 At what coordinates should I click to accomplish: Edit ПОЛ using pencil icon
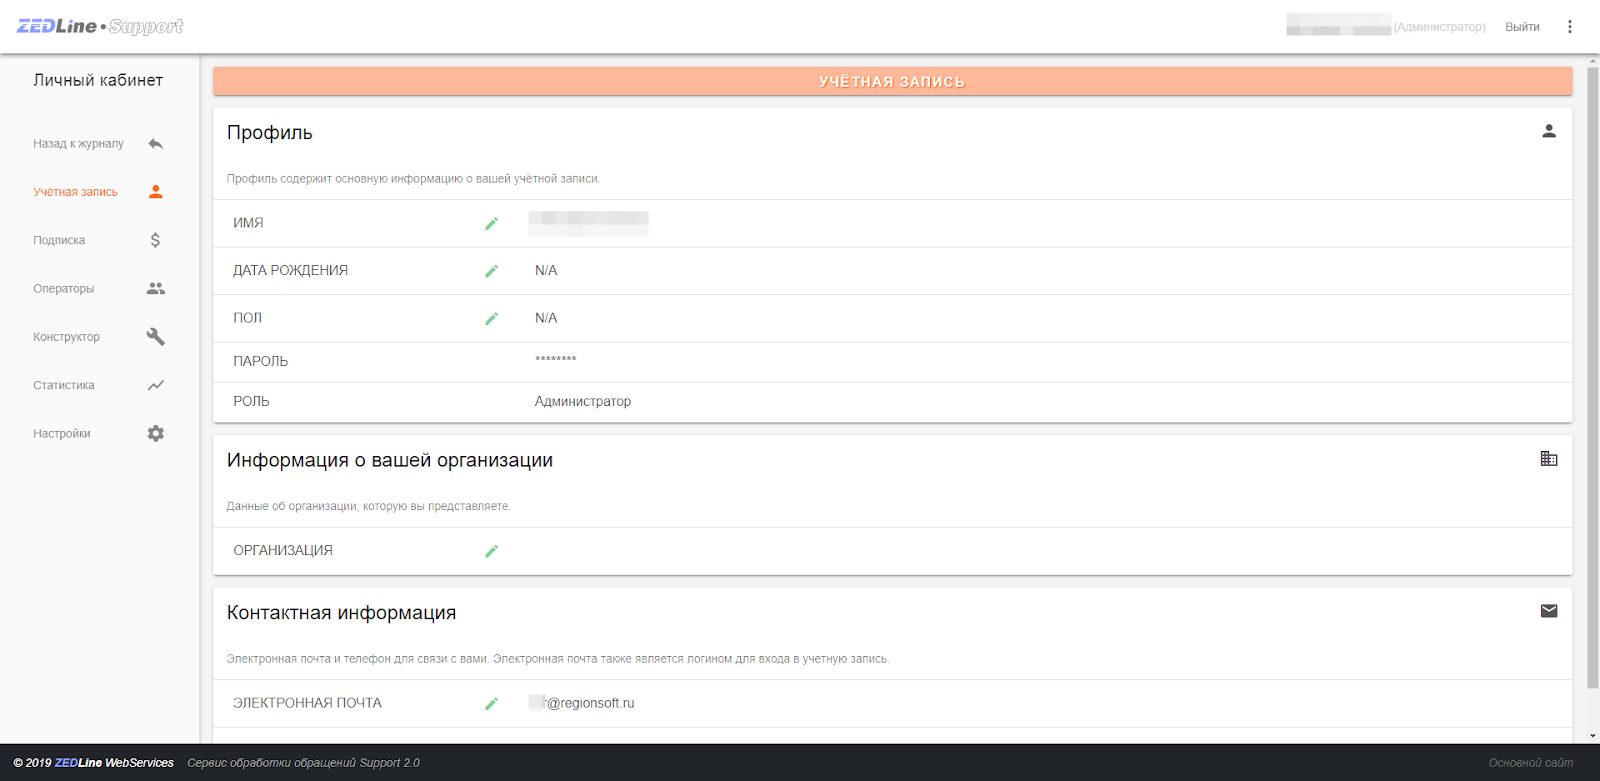[491, 319]
